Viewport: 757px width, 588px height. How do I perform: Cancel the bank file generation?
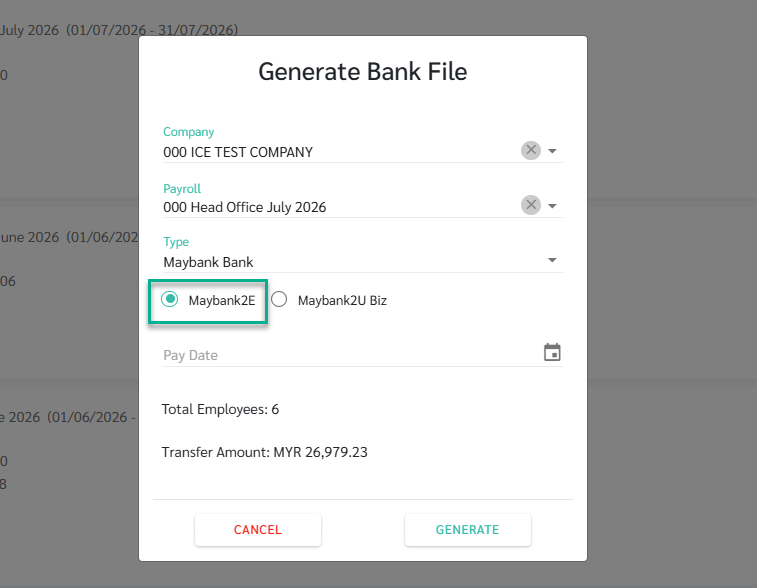258,530
